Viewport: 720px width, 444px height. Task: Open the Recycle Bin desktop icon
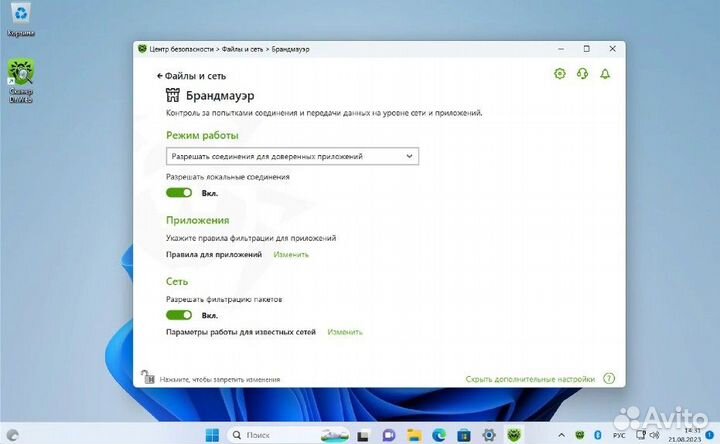(x=21, y=20)
